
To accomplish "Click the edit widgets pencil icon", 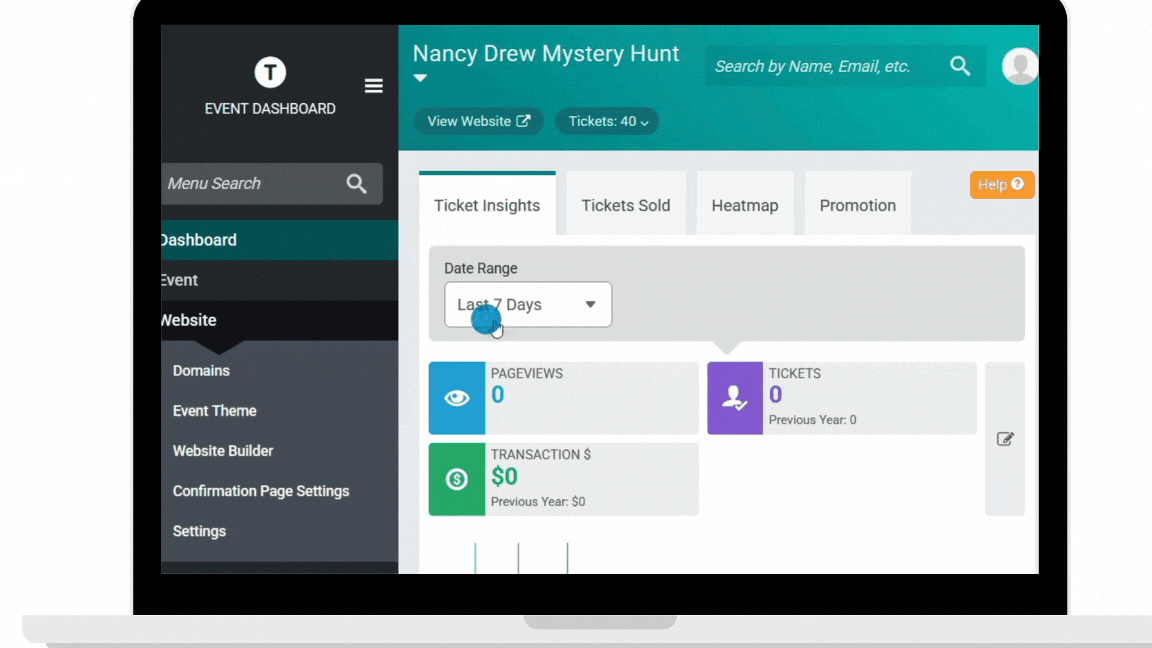I will [x=1004, y=439].
